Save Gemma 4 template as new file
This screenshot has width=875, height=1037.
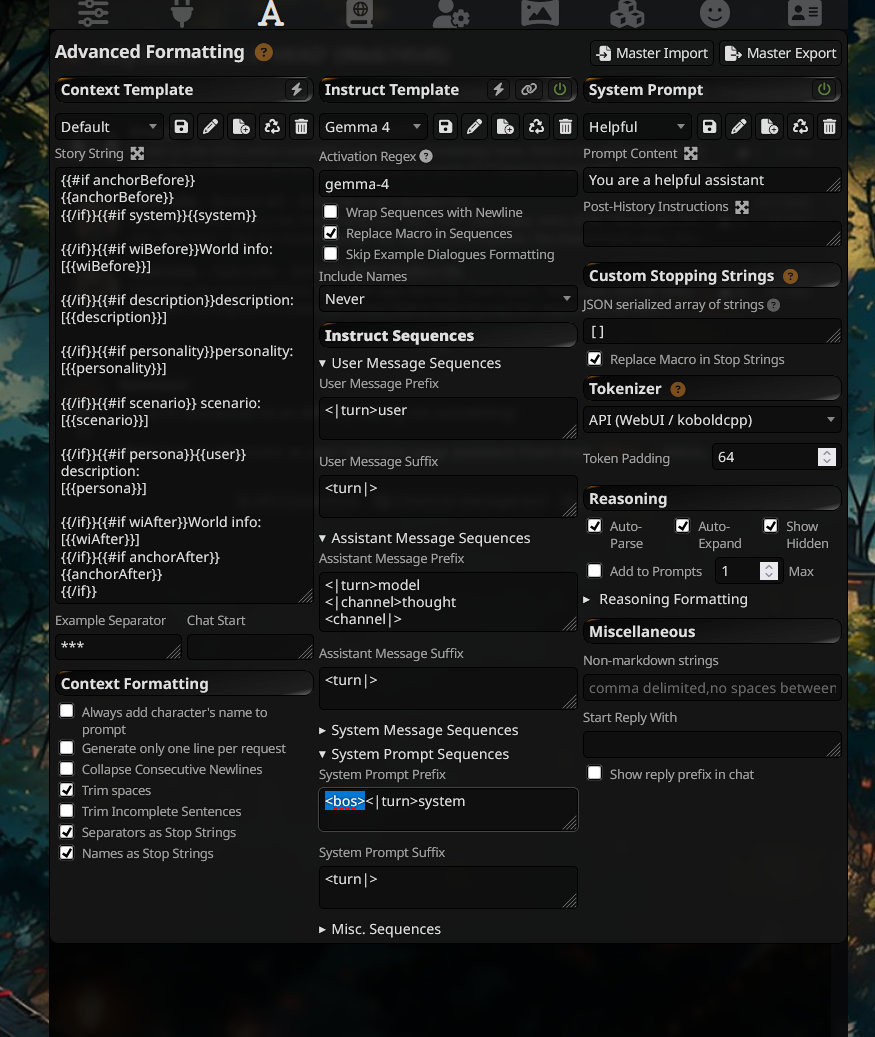point(505,126)
